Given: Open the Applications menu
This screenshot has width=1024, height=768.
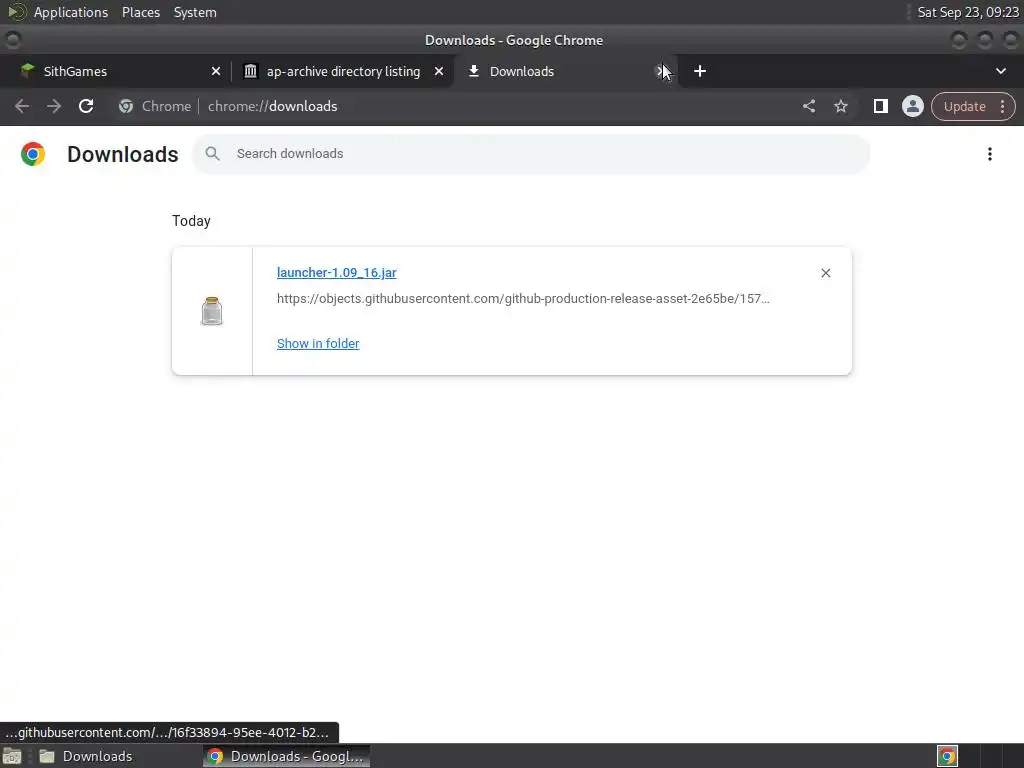Looking at the screenshot, I should pos(71,12).
